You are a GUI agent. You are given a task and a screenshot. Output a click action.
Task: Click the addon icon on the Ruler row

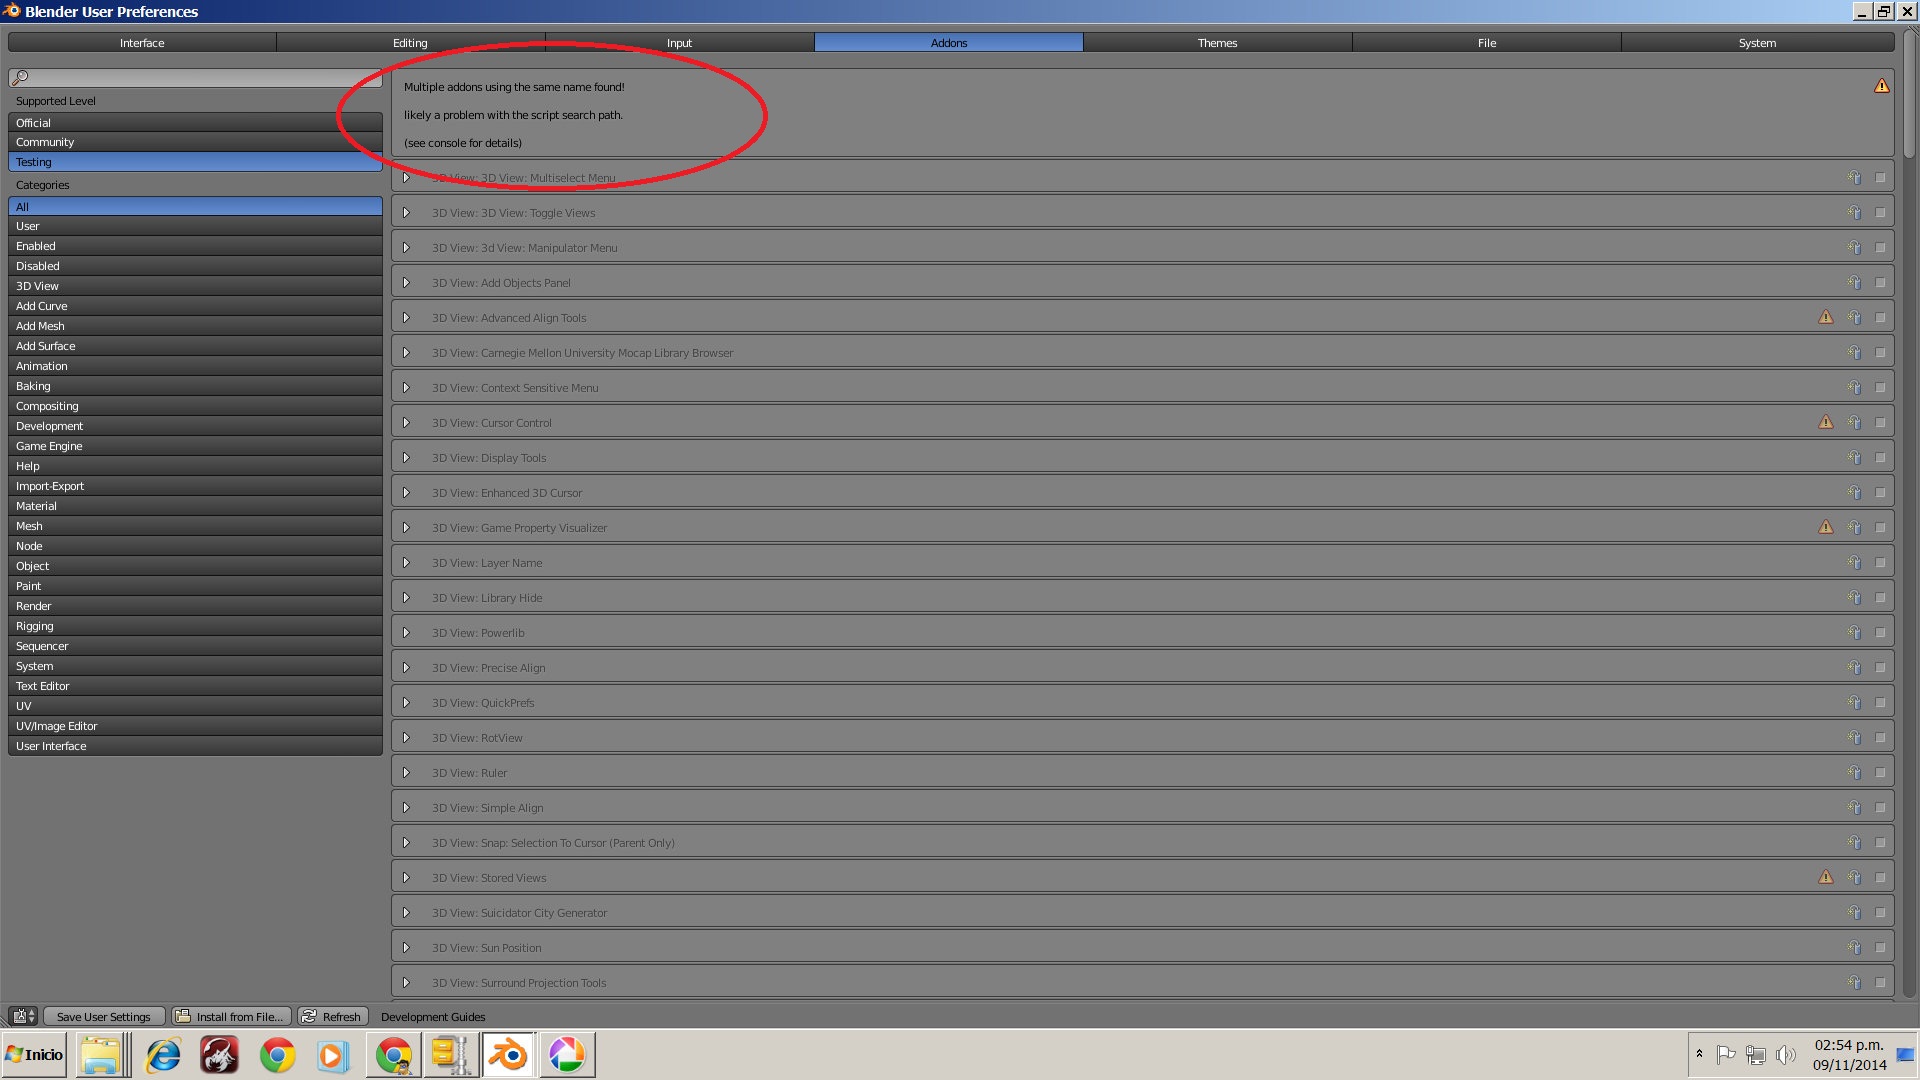(1854, 773)
